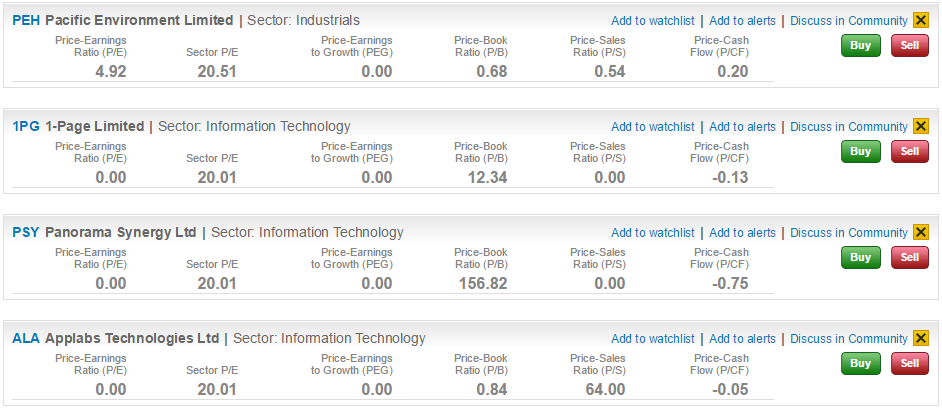This screenshot has height=409, width=942.
Task: Discuss Panorama Synergy in Community
Action: click(848, 233)
